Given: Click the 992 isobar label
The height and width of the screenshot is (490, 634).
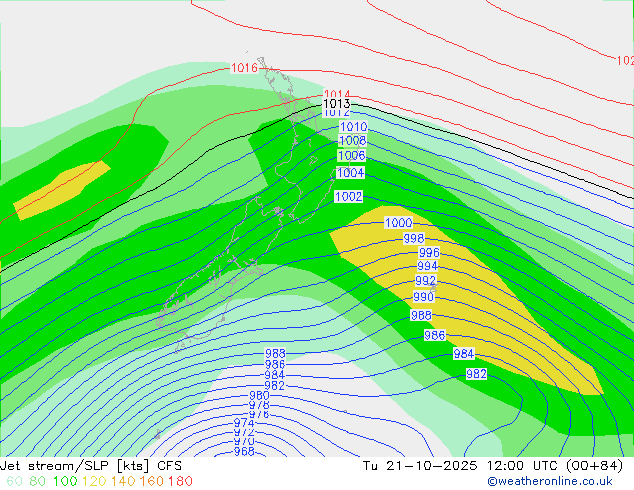Looking at the screenshot, I should pyautogui.click(x=425, y=280).
